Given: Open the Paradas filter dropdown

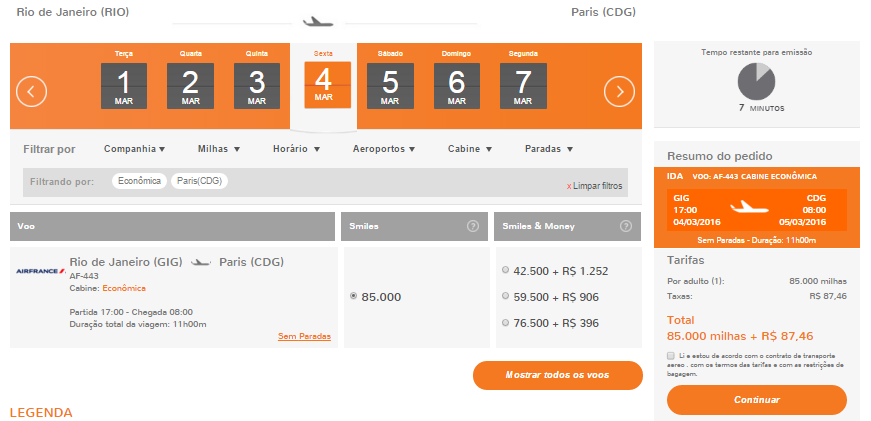Looking at the screenshot, I should [x=549, y=149].
